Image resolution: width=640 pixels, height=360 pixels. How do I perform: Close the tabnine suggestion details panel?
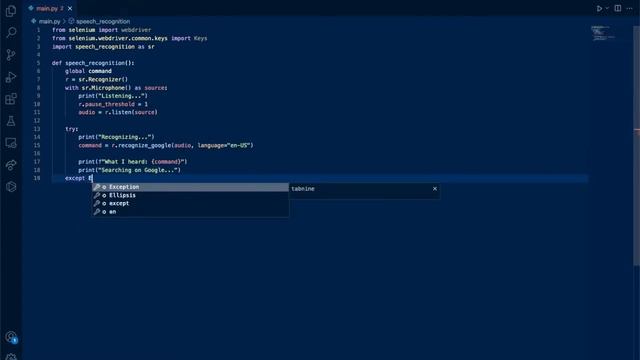pyautogui.click(x=435, y=189)
